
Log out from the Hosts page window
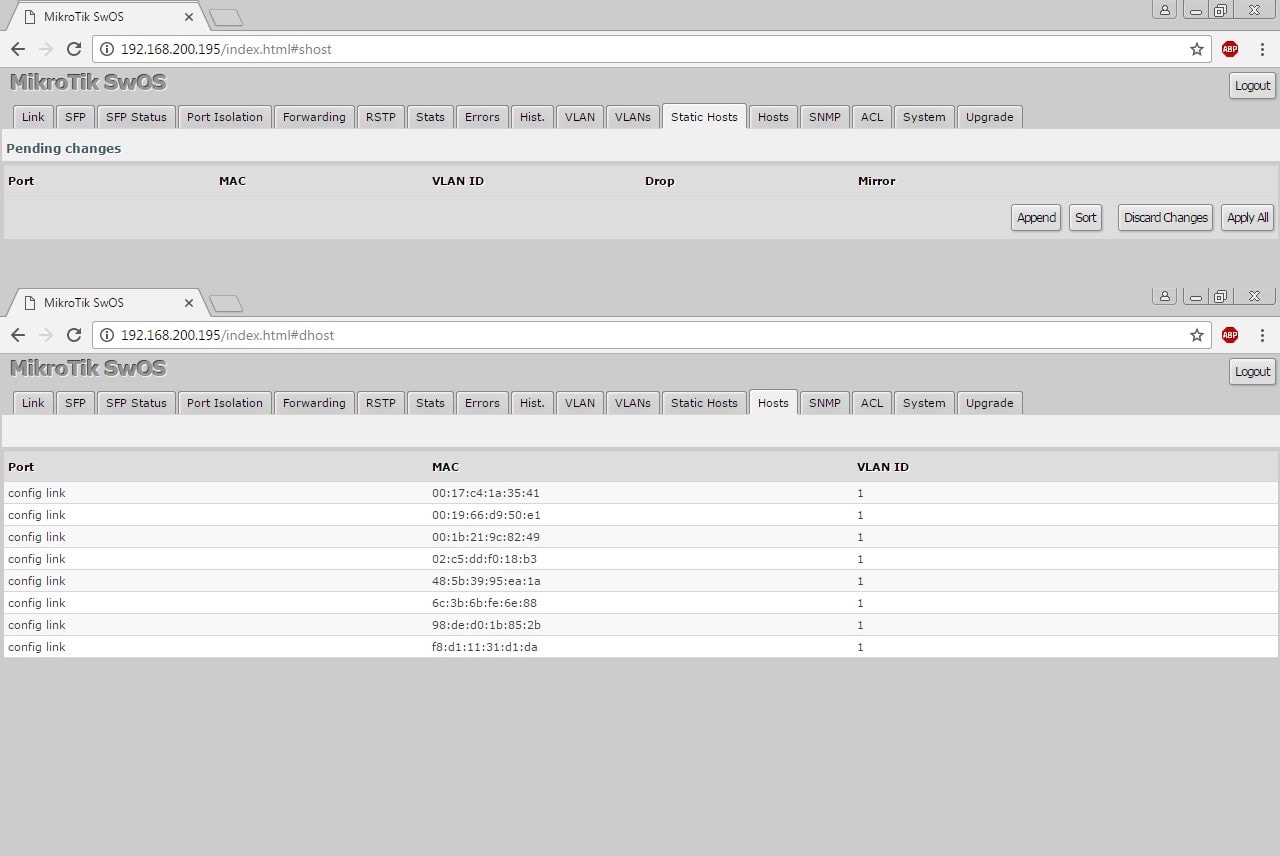point(1252,372)
